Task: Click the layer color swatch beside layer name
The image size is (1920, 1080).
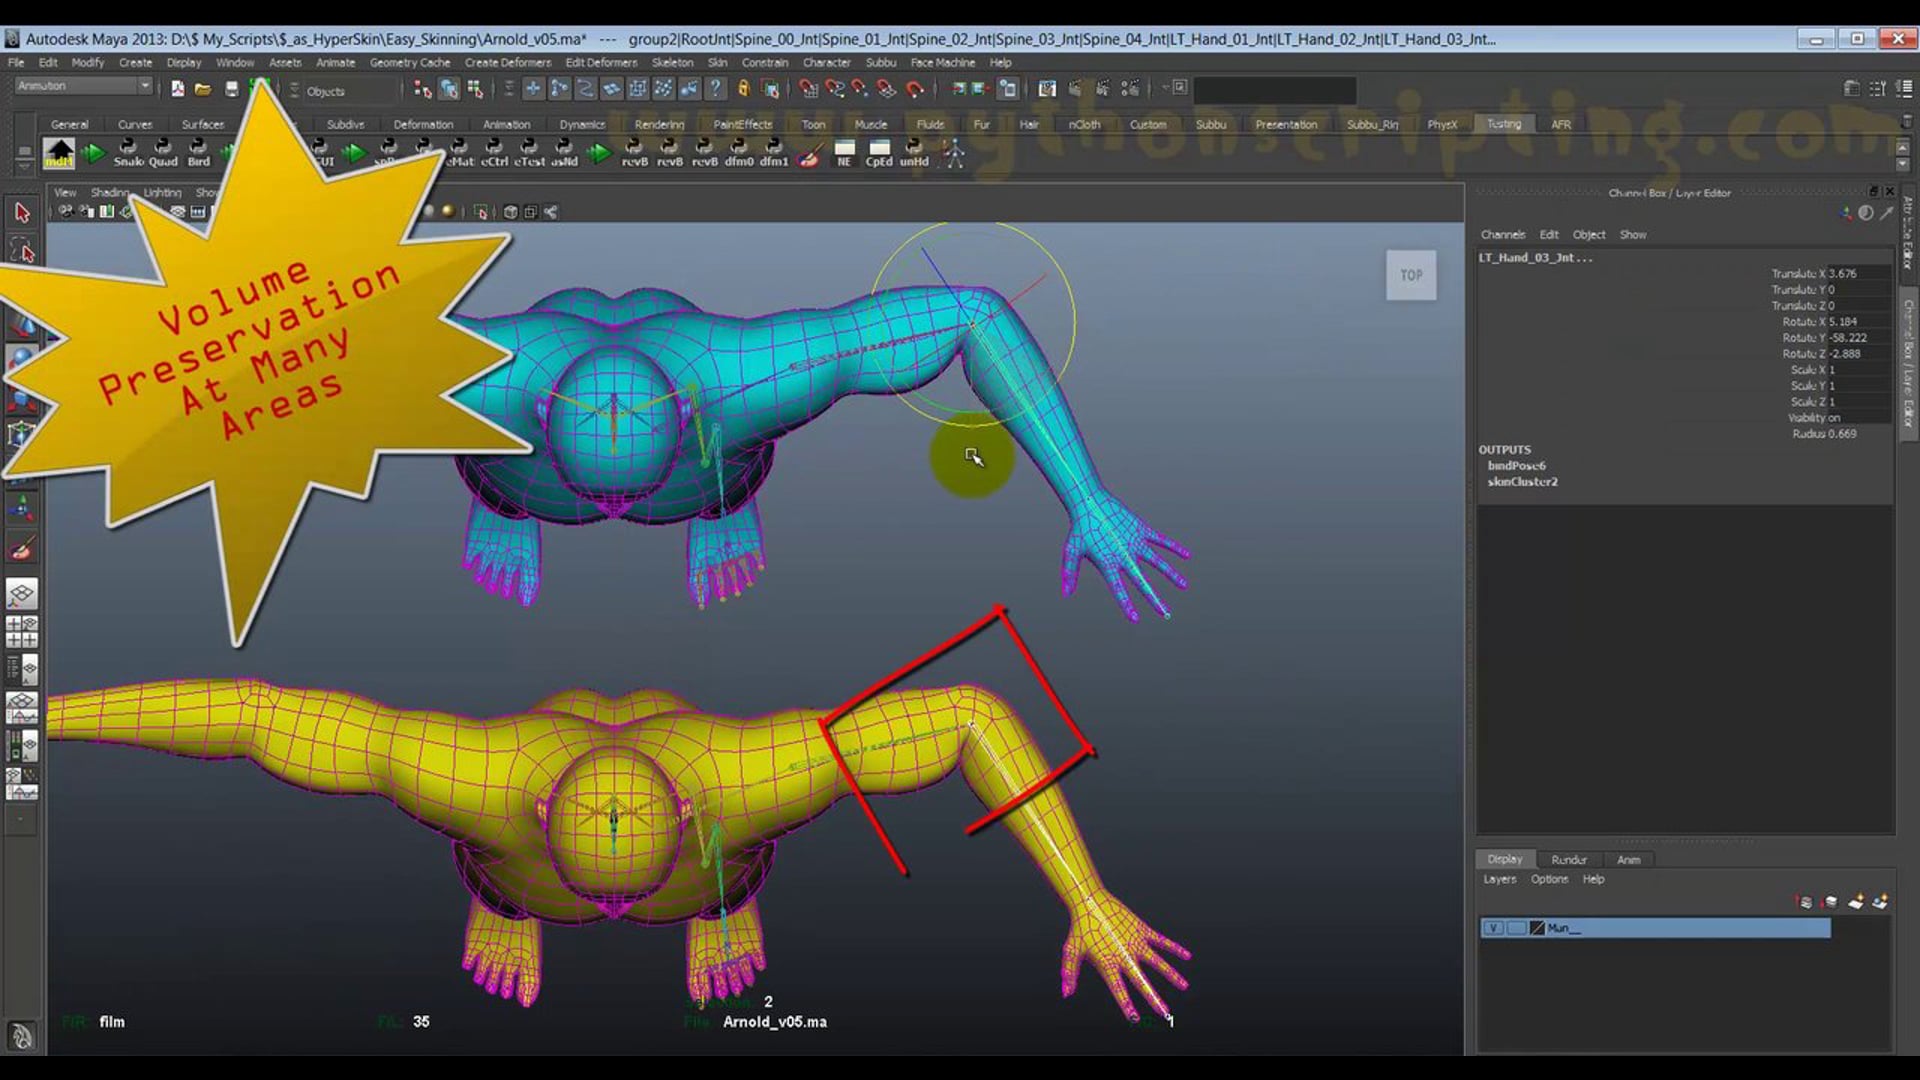Action: coord(1537,928)
